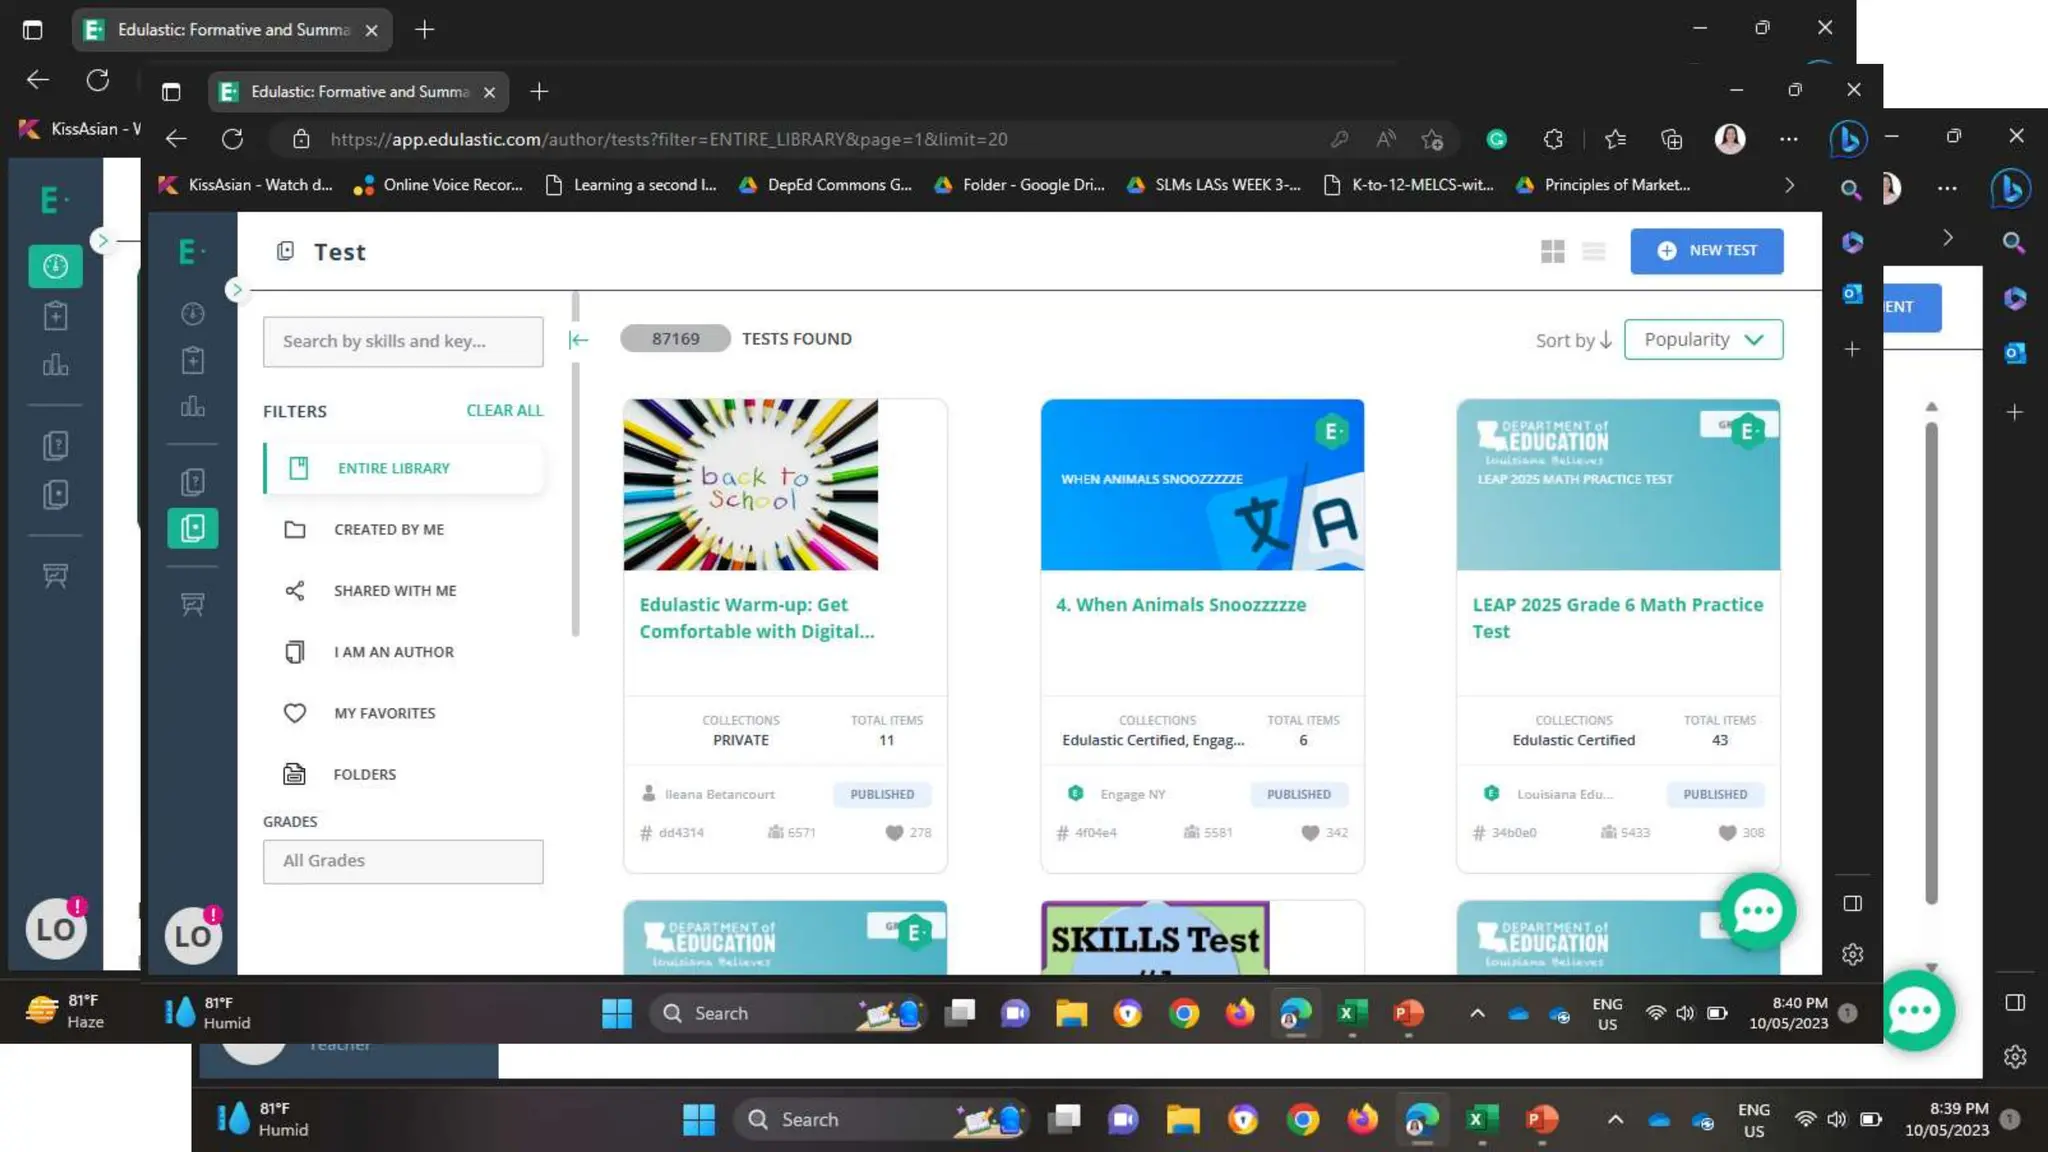Open the chat support bubble icon
Image resolution: width=2048 pixels, height=1152 pixels.
pos(1757,911)
